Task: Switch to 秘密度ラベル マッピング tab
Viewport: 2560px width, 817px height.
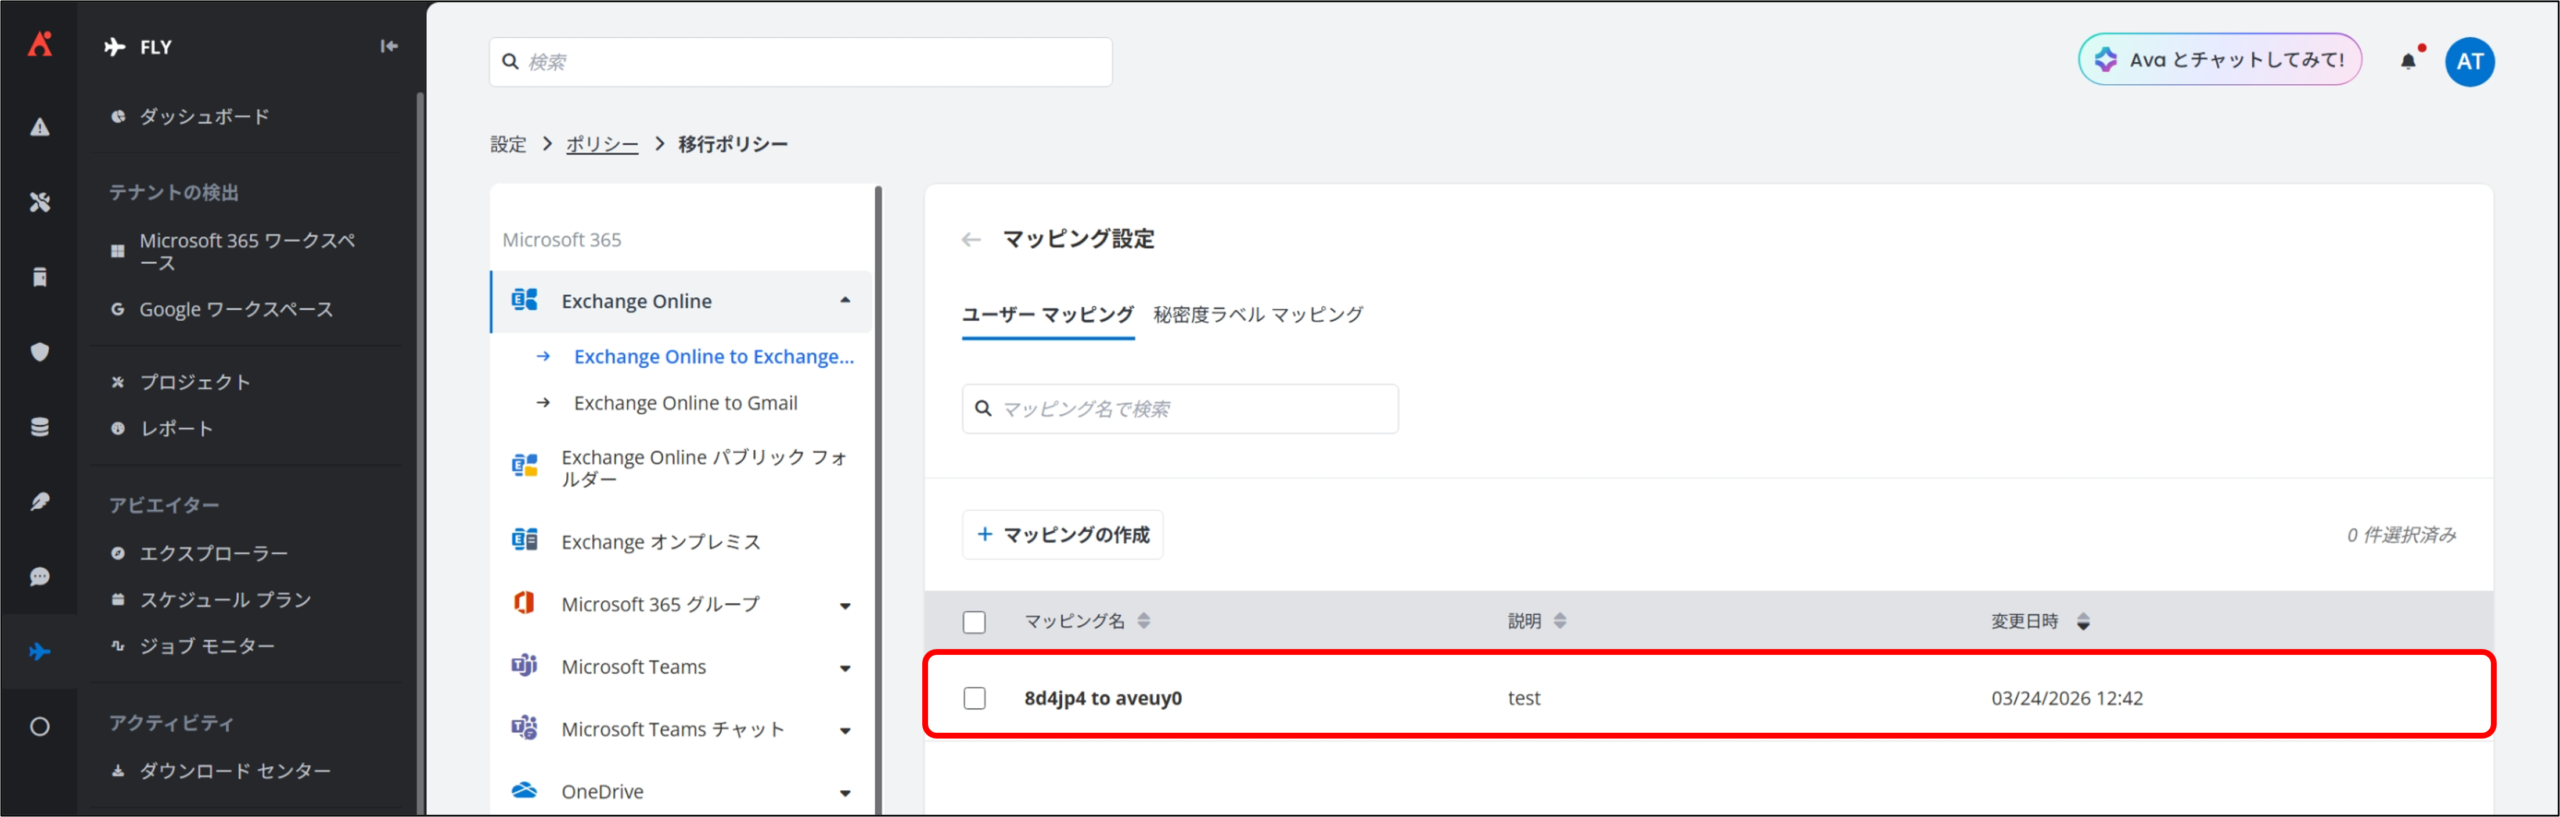Action: [x=1257, y=315]
